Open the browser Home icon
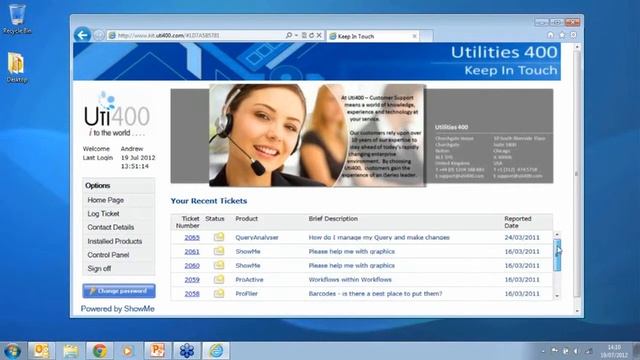 tap(550, 35)
